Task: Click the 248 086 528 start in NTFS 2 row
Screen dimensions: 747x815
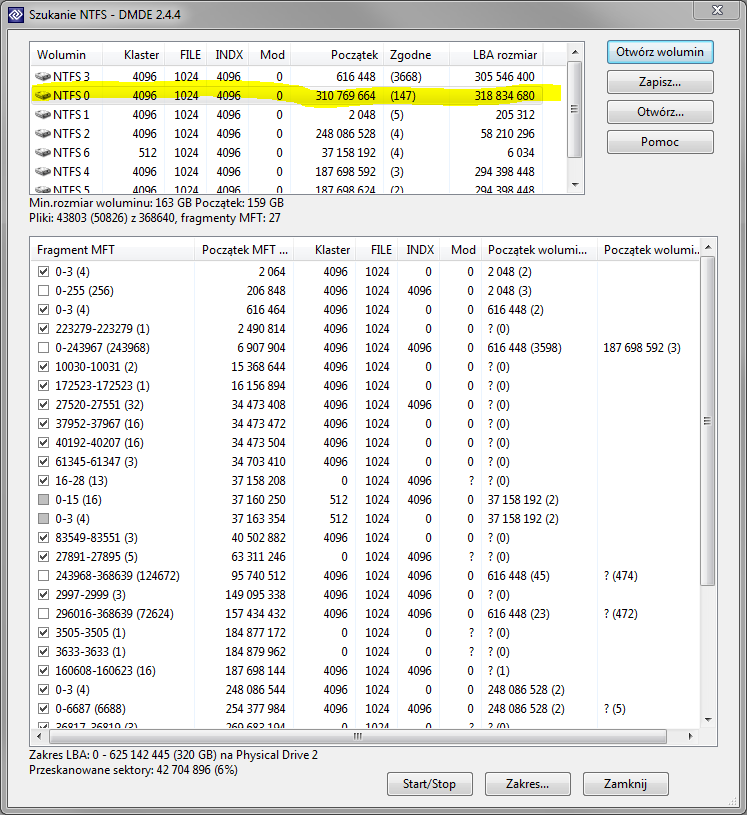Action: pos(345,134)
